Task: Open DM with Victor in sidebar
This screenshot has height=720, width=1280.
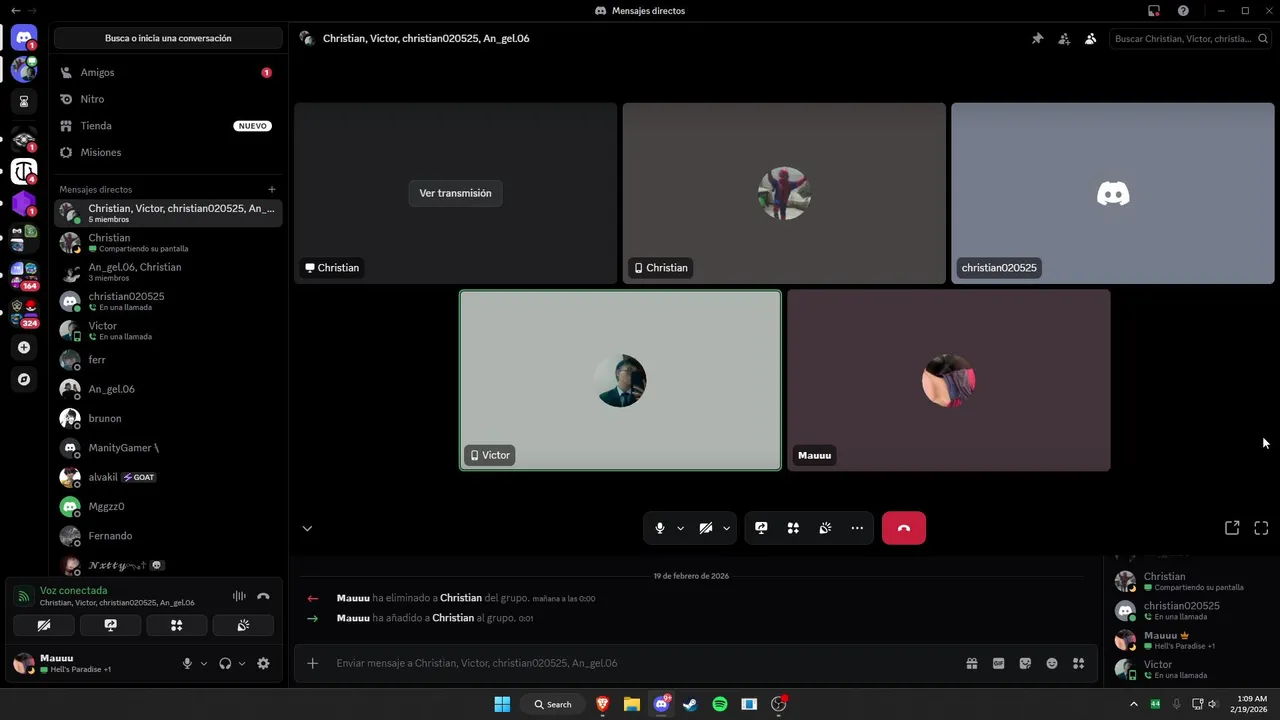Action: 168,330
